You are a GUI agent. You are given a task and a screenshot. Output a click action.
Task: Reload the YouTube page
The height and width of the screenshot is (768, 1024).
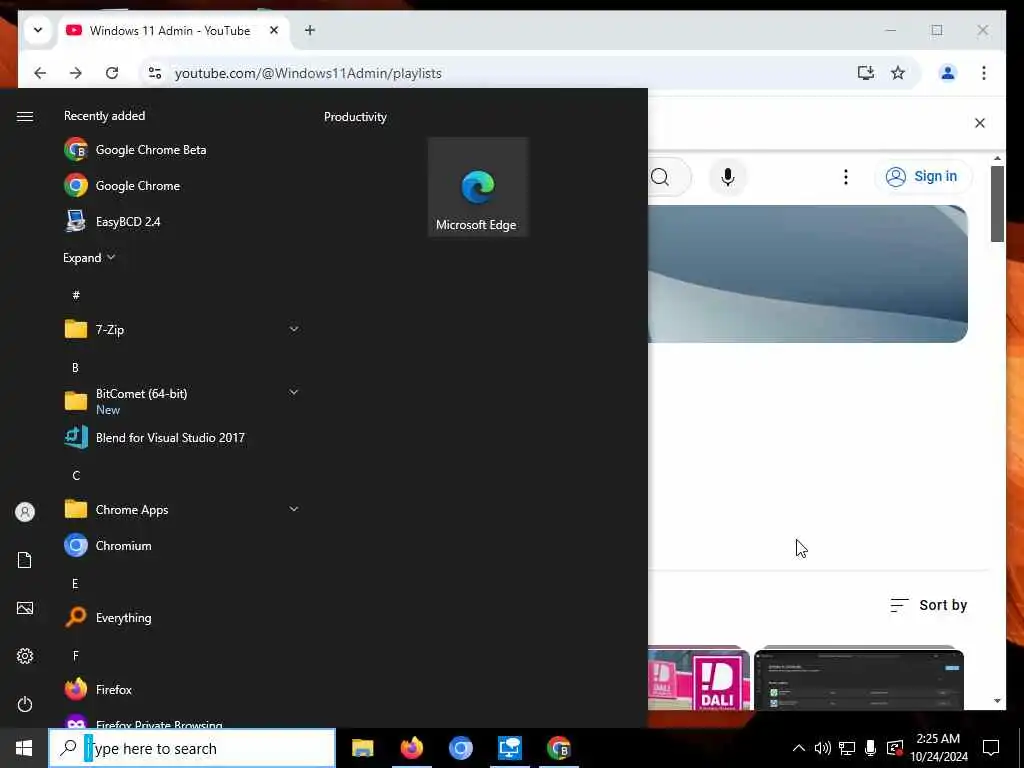point(112,73)
